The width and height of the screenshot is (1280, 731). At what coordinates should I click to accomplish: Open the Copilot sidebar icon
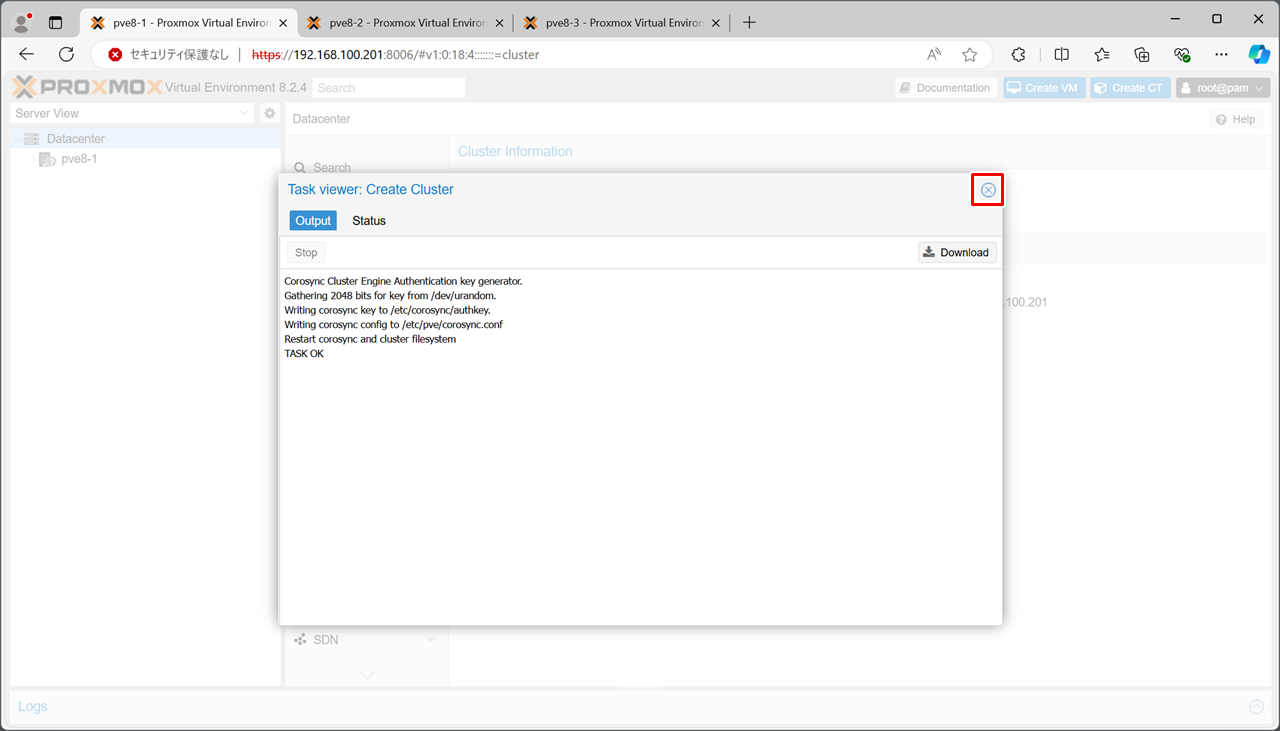[x=1258, y=55]
